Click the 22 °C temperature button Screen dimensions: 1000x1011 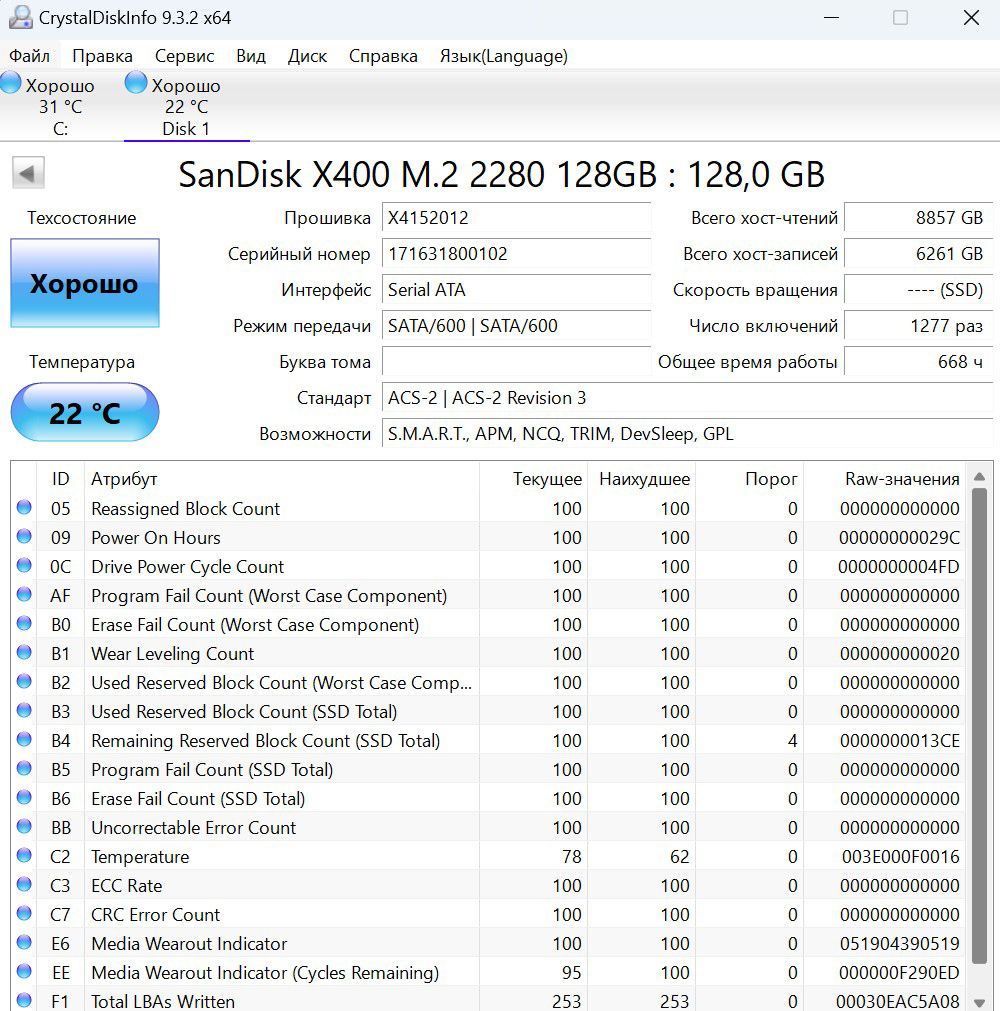point(84,413)
